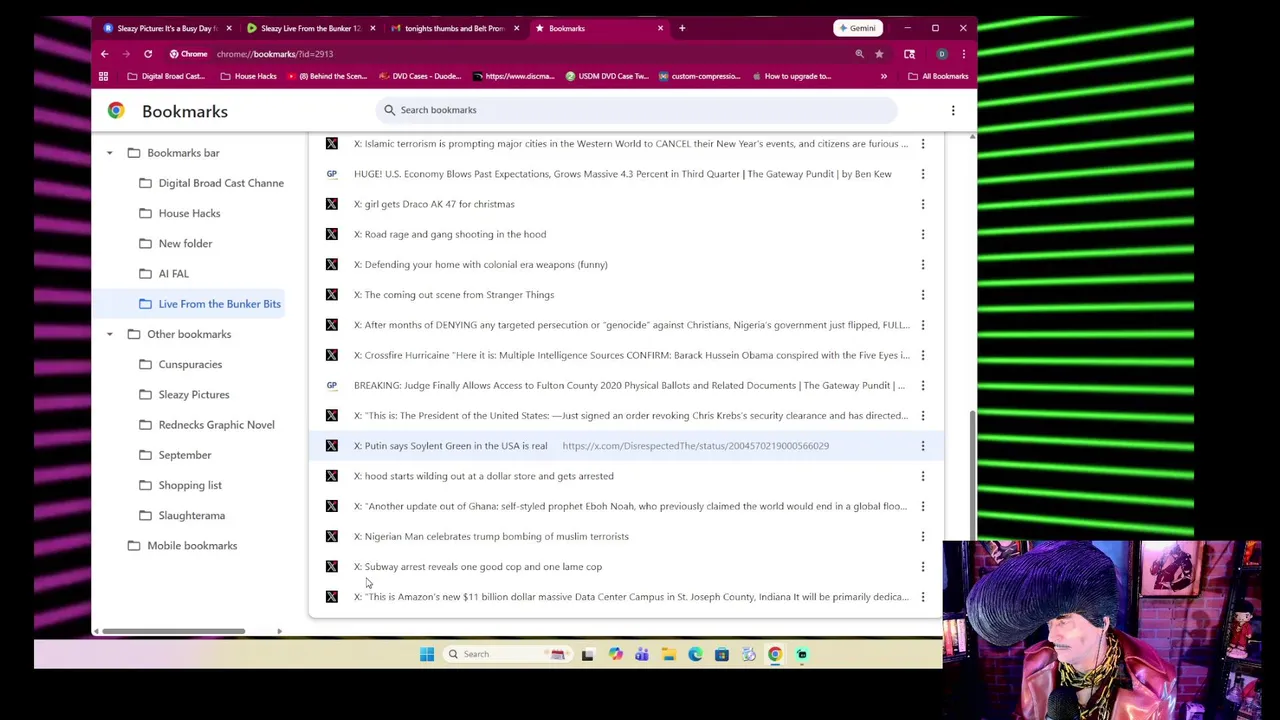Screen dimensions: 1280x720
Task: Open Microsoft Teams from the taskbar
Action: click(642, 654)
